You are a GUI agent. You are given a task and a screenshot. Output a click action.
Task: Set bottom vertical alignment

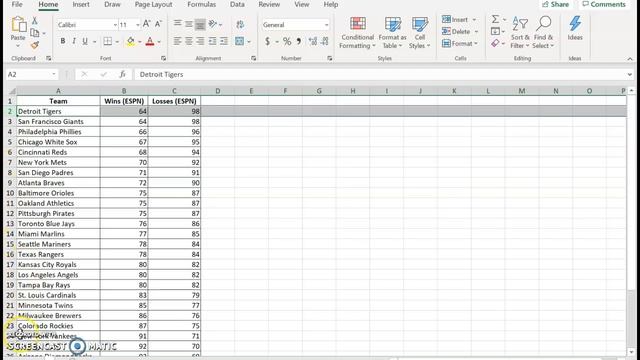coord(200,24)
